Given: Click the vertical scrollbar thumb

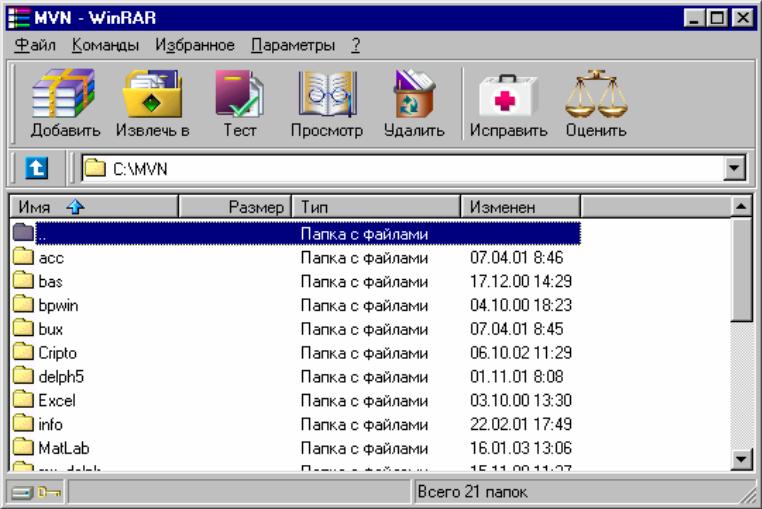Looking at the screenshot, I should [x=741, y=269].
